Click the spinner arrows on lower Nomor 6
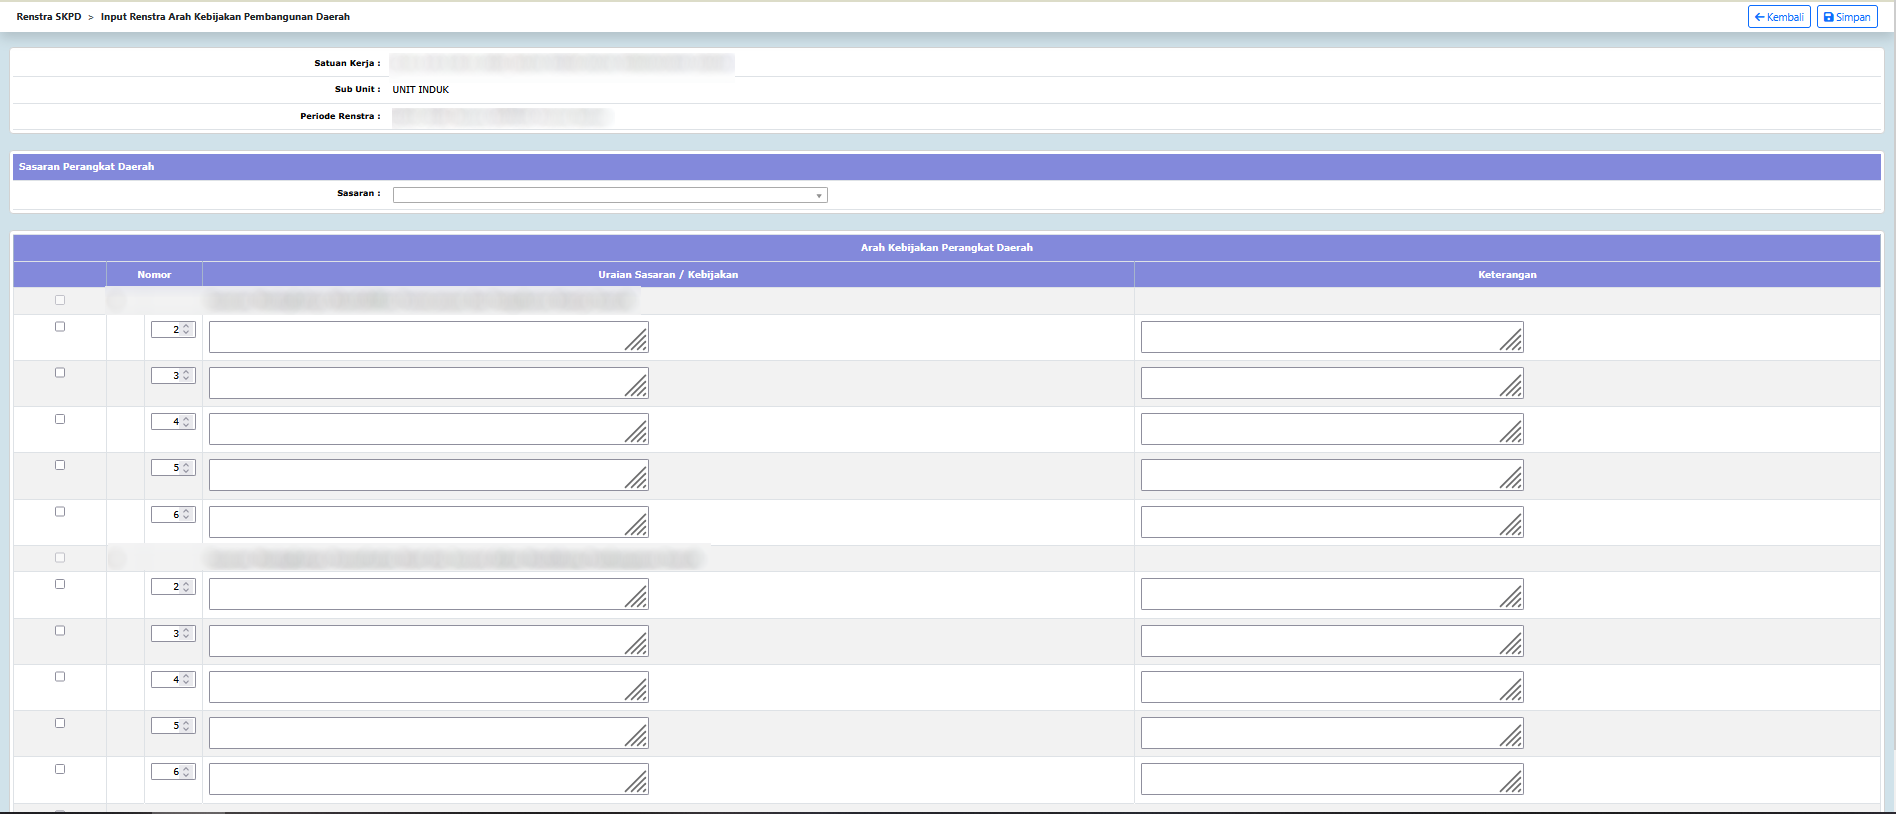Viewport: 1896px width, 814px height. coord(187,772)
